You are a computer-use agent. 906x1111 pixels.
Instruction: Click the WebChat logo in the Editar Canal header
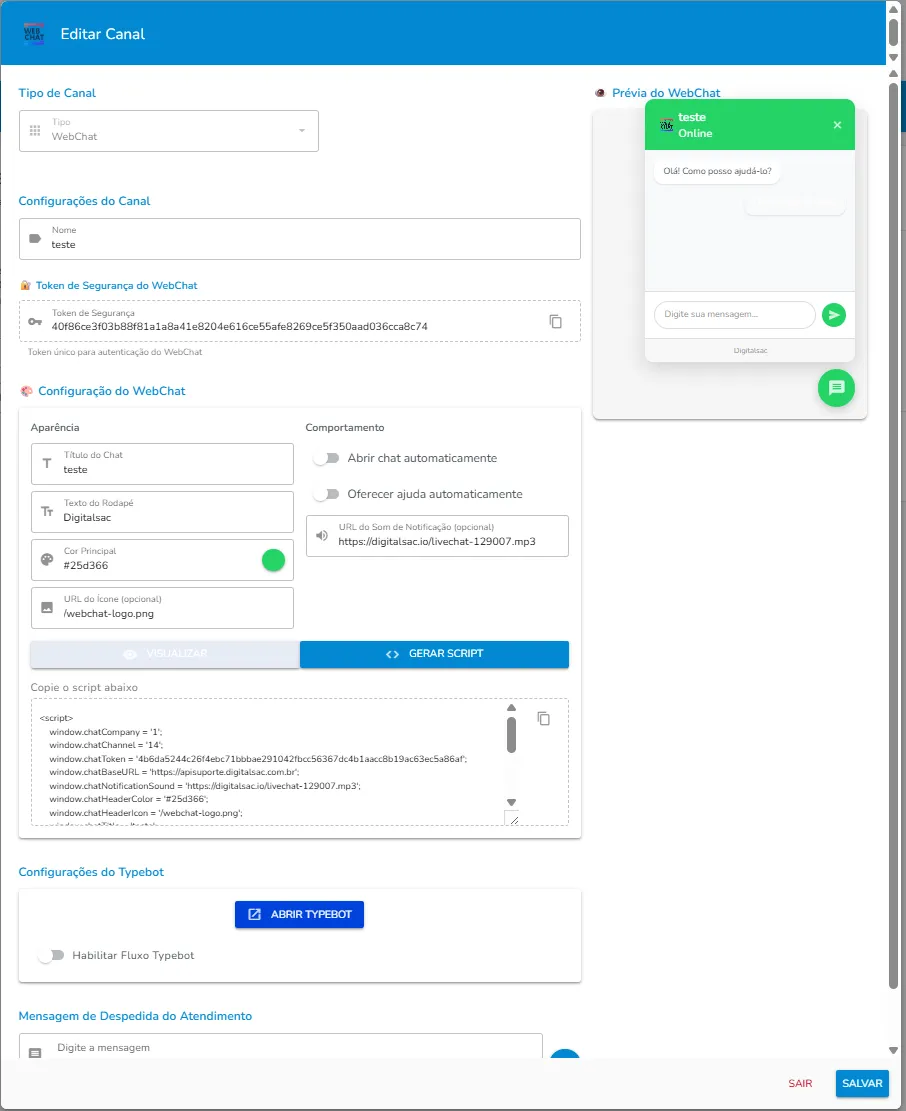point(34,34)
